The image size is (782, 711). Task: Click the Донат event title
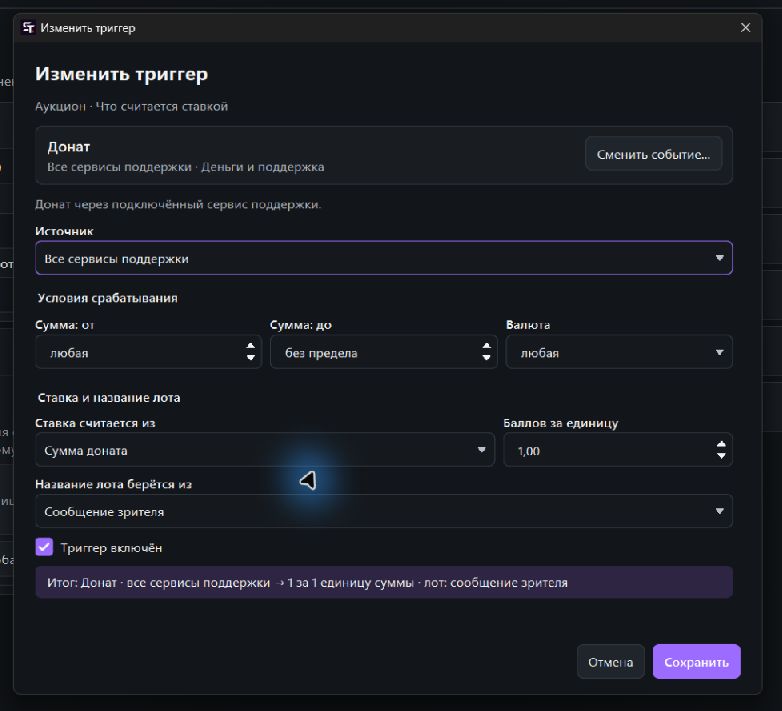pos(69,147)
